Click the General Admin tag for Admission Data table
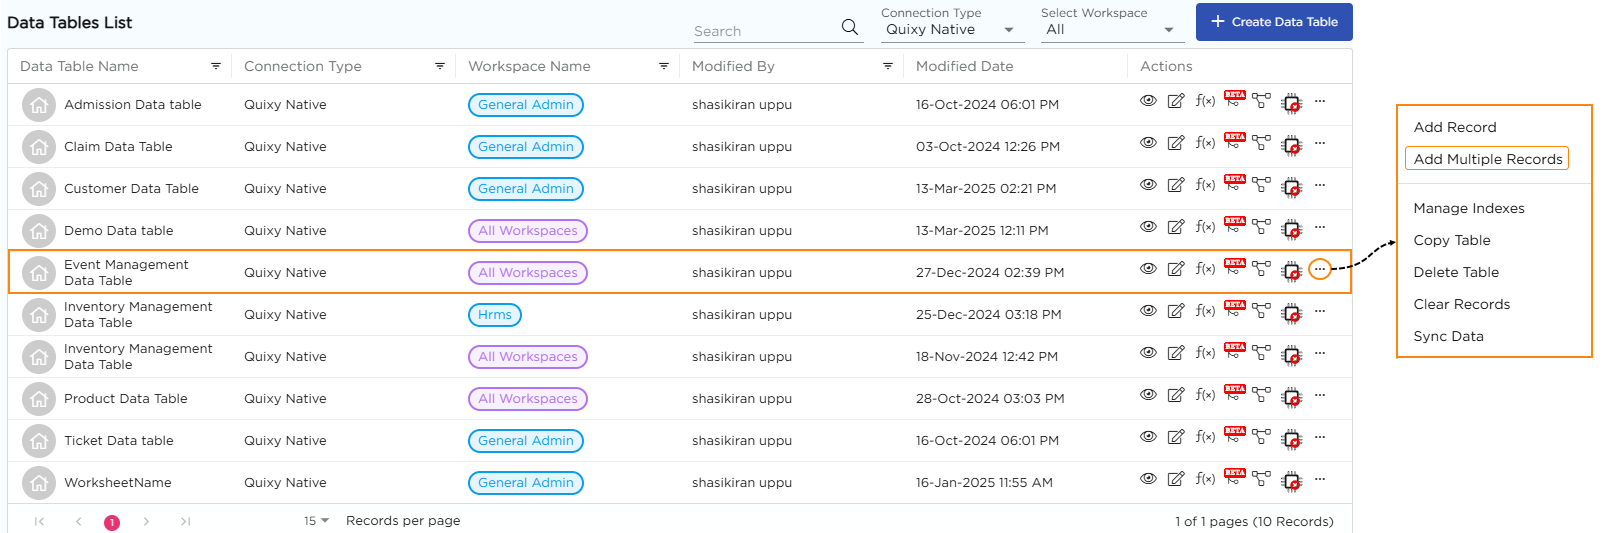Viewport: 1610px width, 533px height. 526,105
